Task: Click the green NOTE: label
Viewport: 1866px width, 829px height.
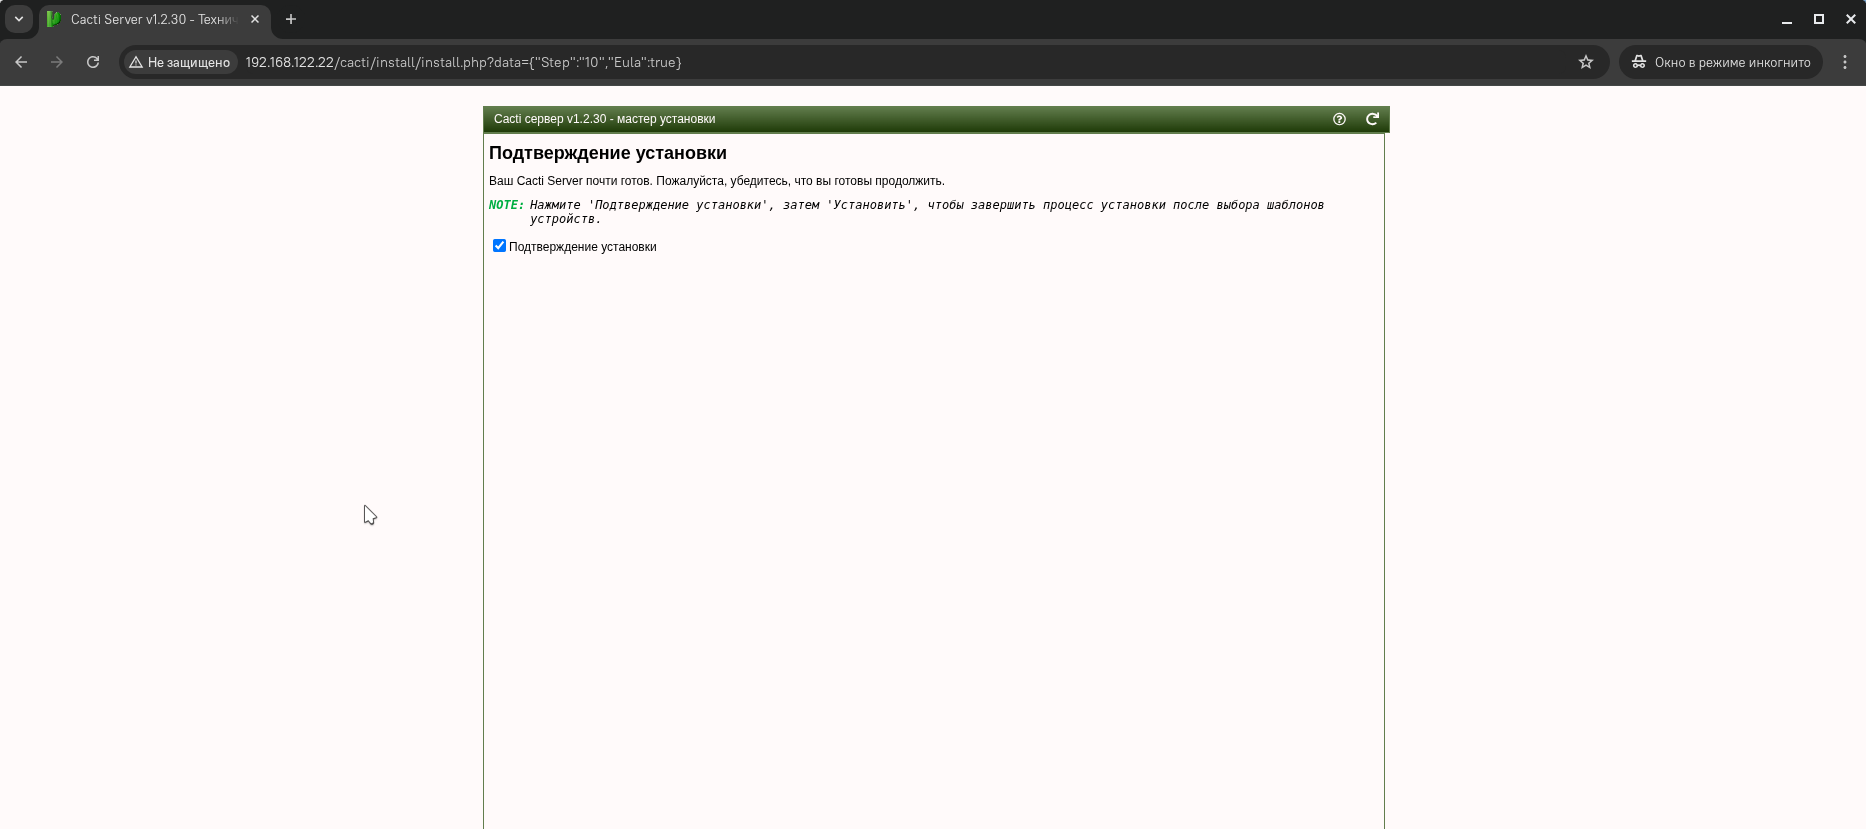Action: pyautogui.click(x=506, y=205)
